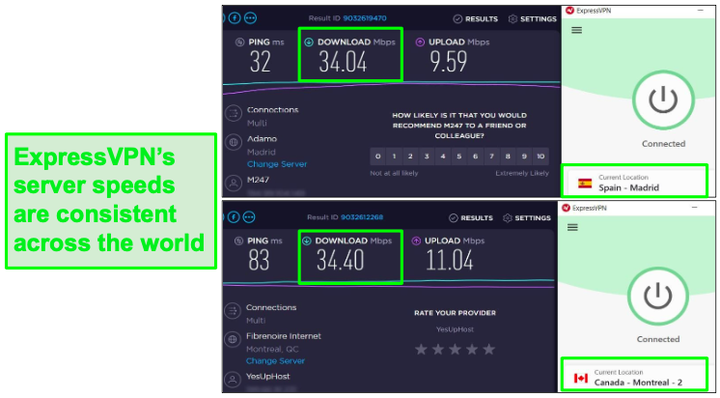Click the download icon beside DOWNLOAD Mbps in the bottom speedtest

pos(306,241)
